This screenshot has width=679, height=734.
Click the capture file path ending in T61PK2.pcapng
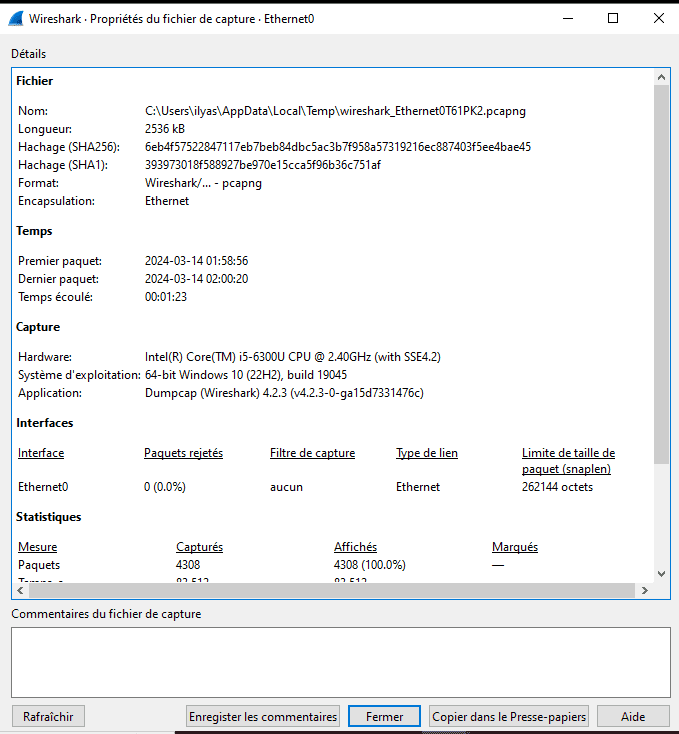tap(335, 111)
